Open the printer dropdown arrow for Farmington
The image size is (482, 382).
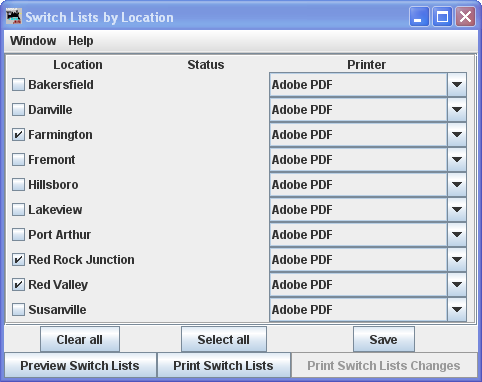pyautogui.click(x=457, y=135)
